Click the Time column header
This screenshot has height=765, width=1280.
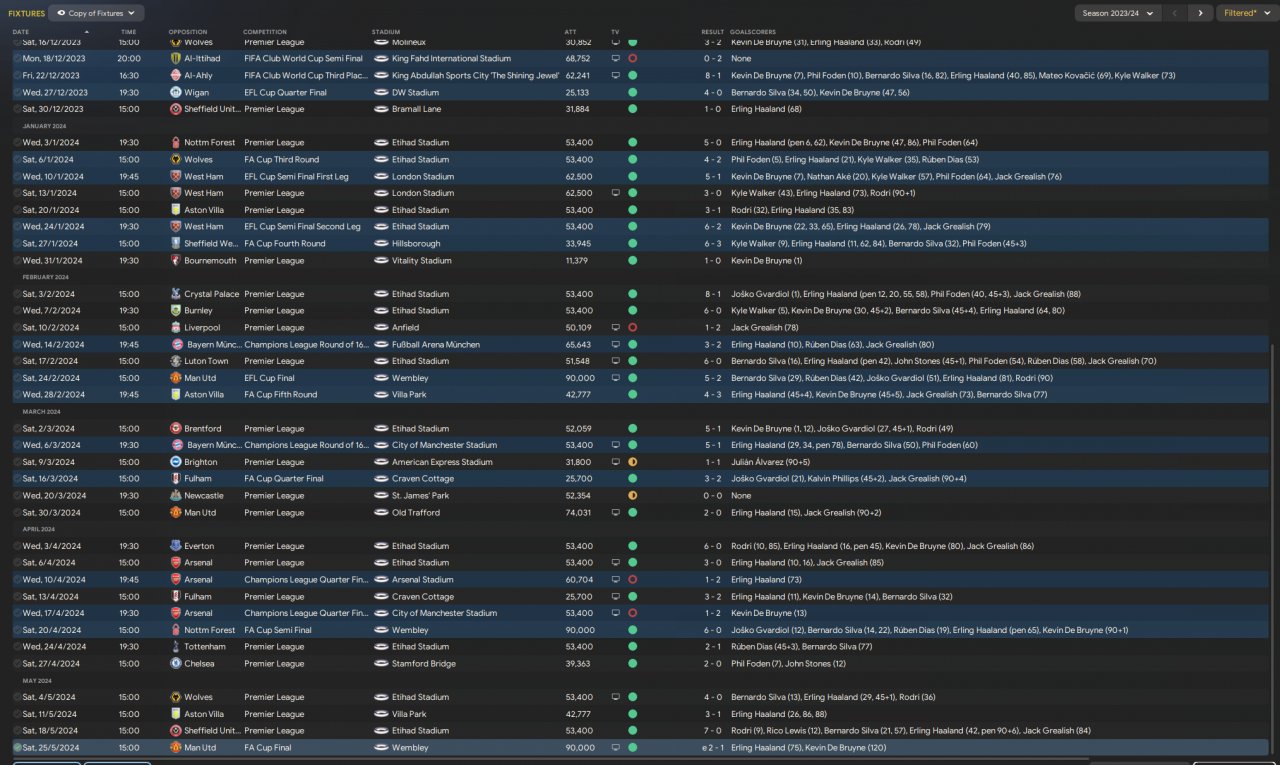[x=129, y=32]
